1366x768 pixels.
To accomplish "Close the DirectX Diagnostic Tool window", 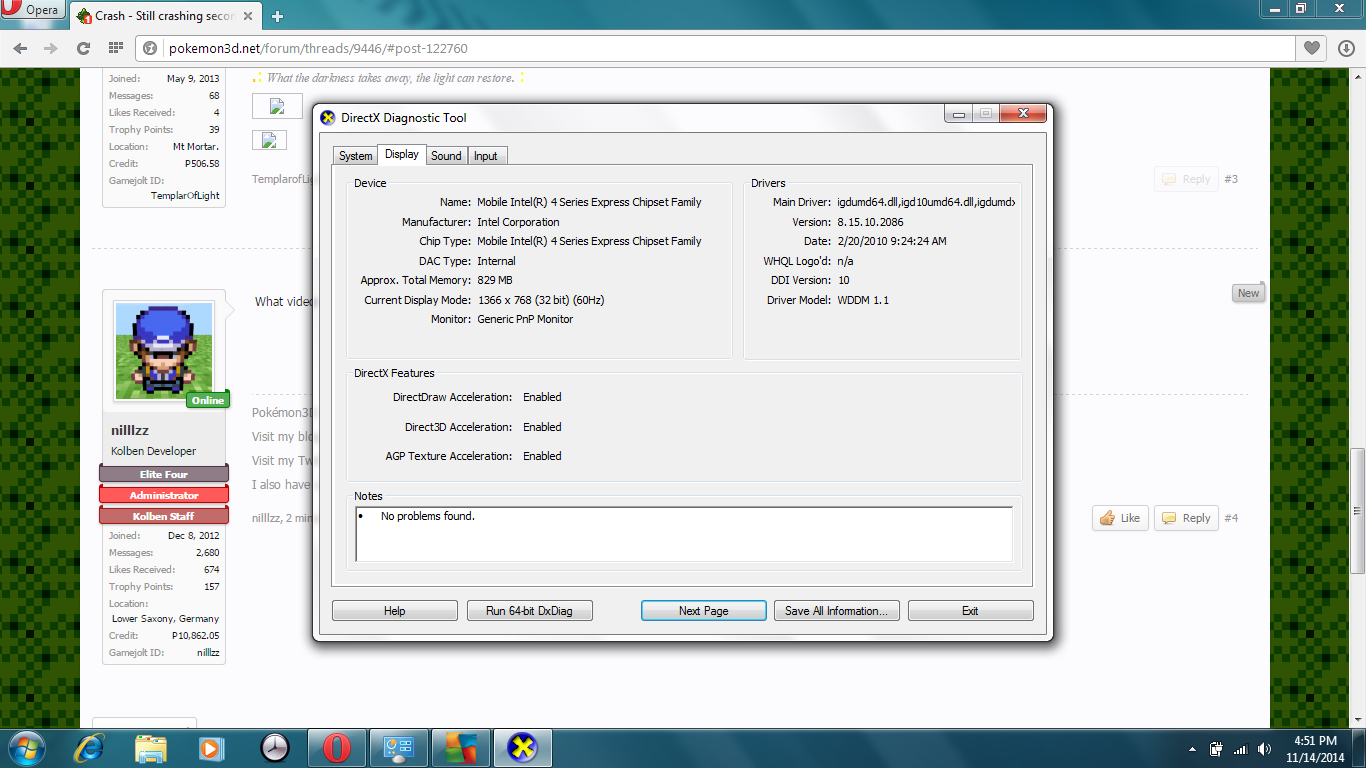I will tap(1023, 114).
